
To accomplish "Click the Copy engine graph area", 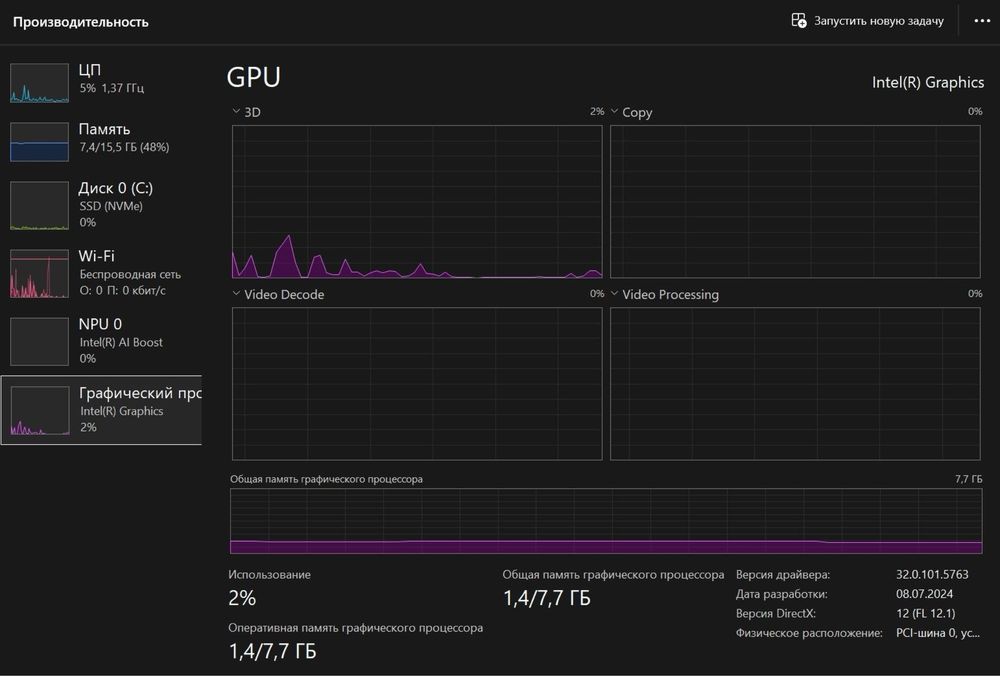I will tap(797, 202).
